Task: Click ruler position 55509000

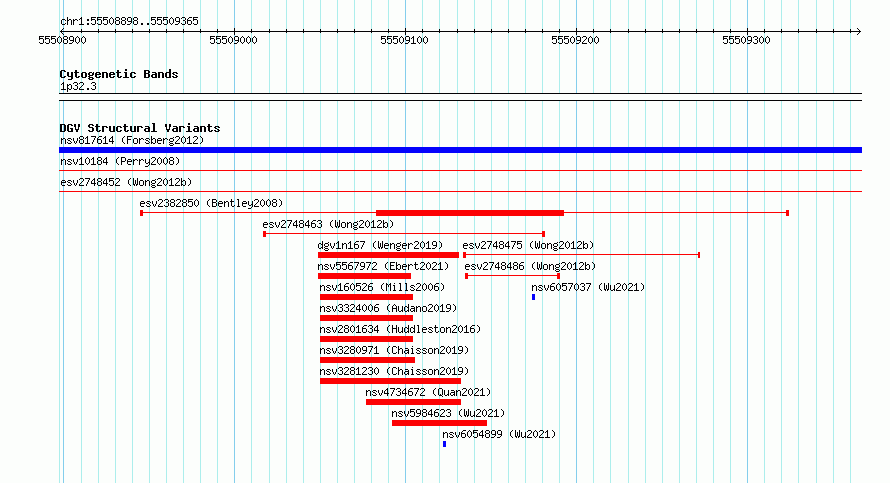Action: coord(233,40)
